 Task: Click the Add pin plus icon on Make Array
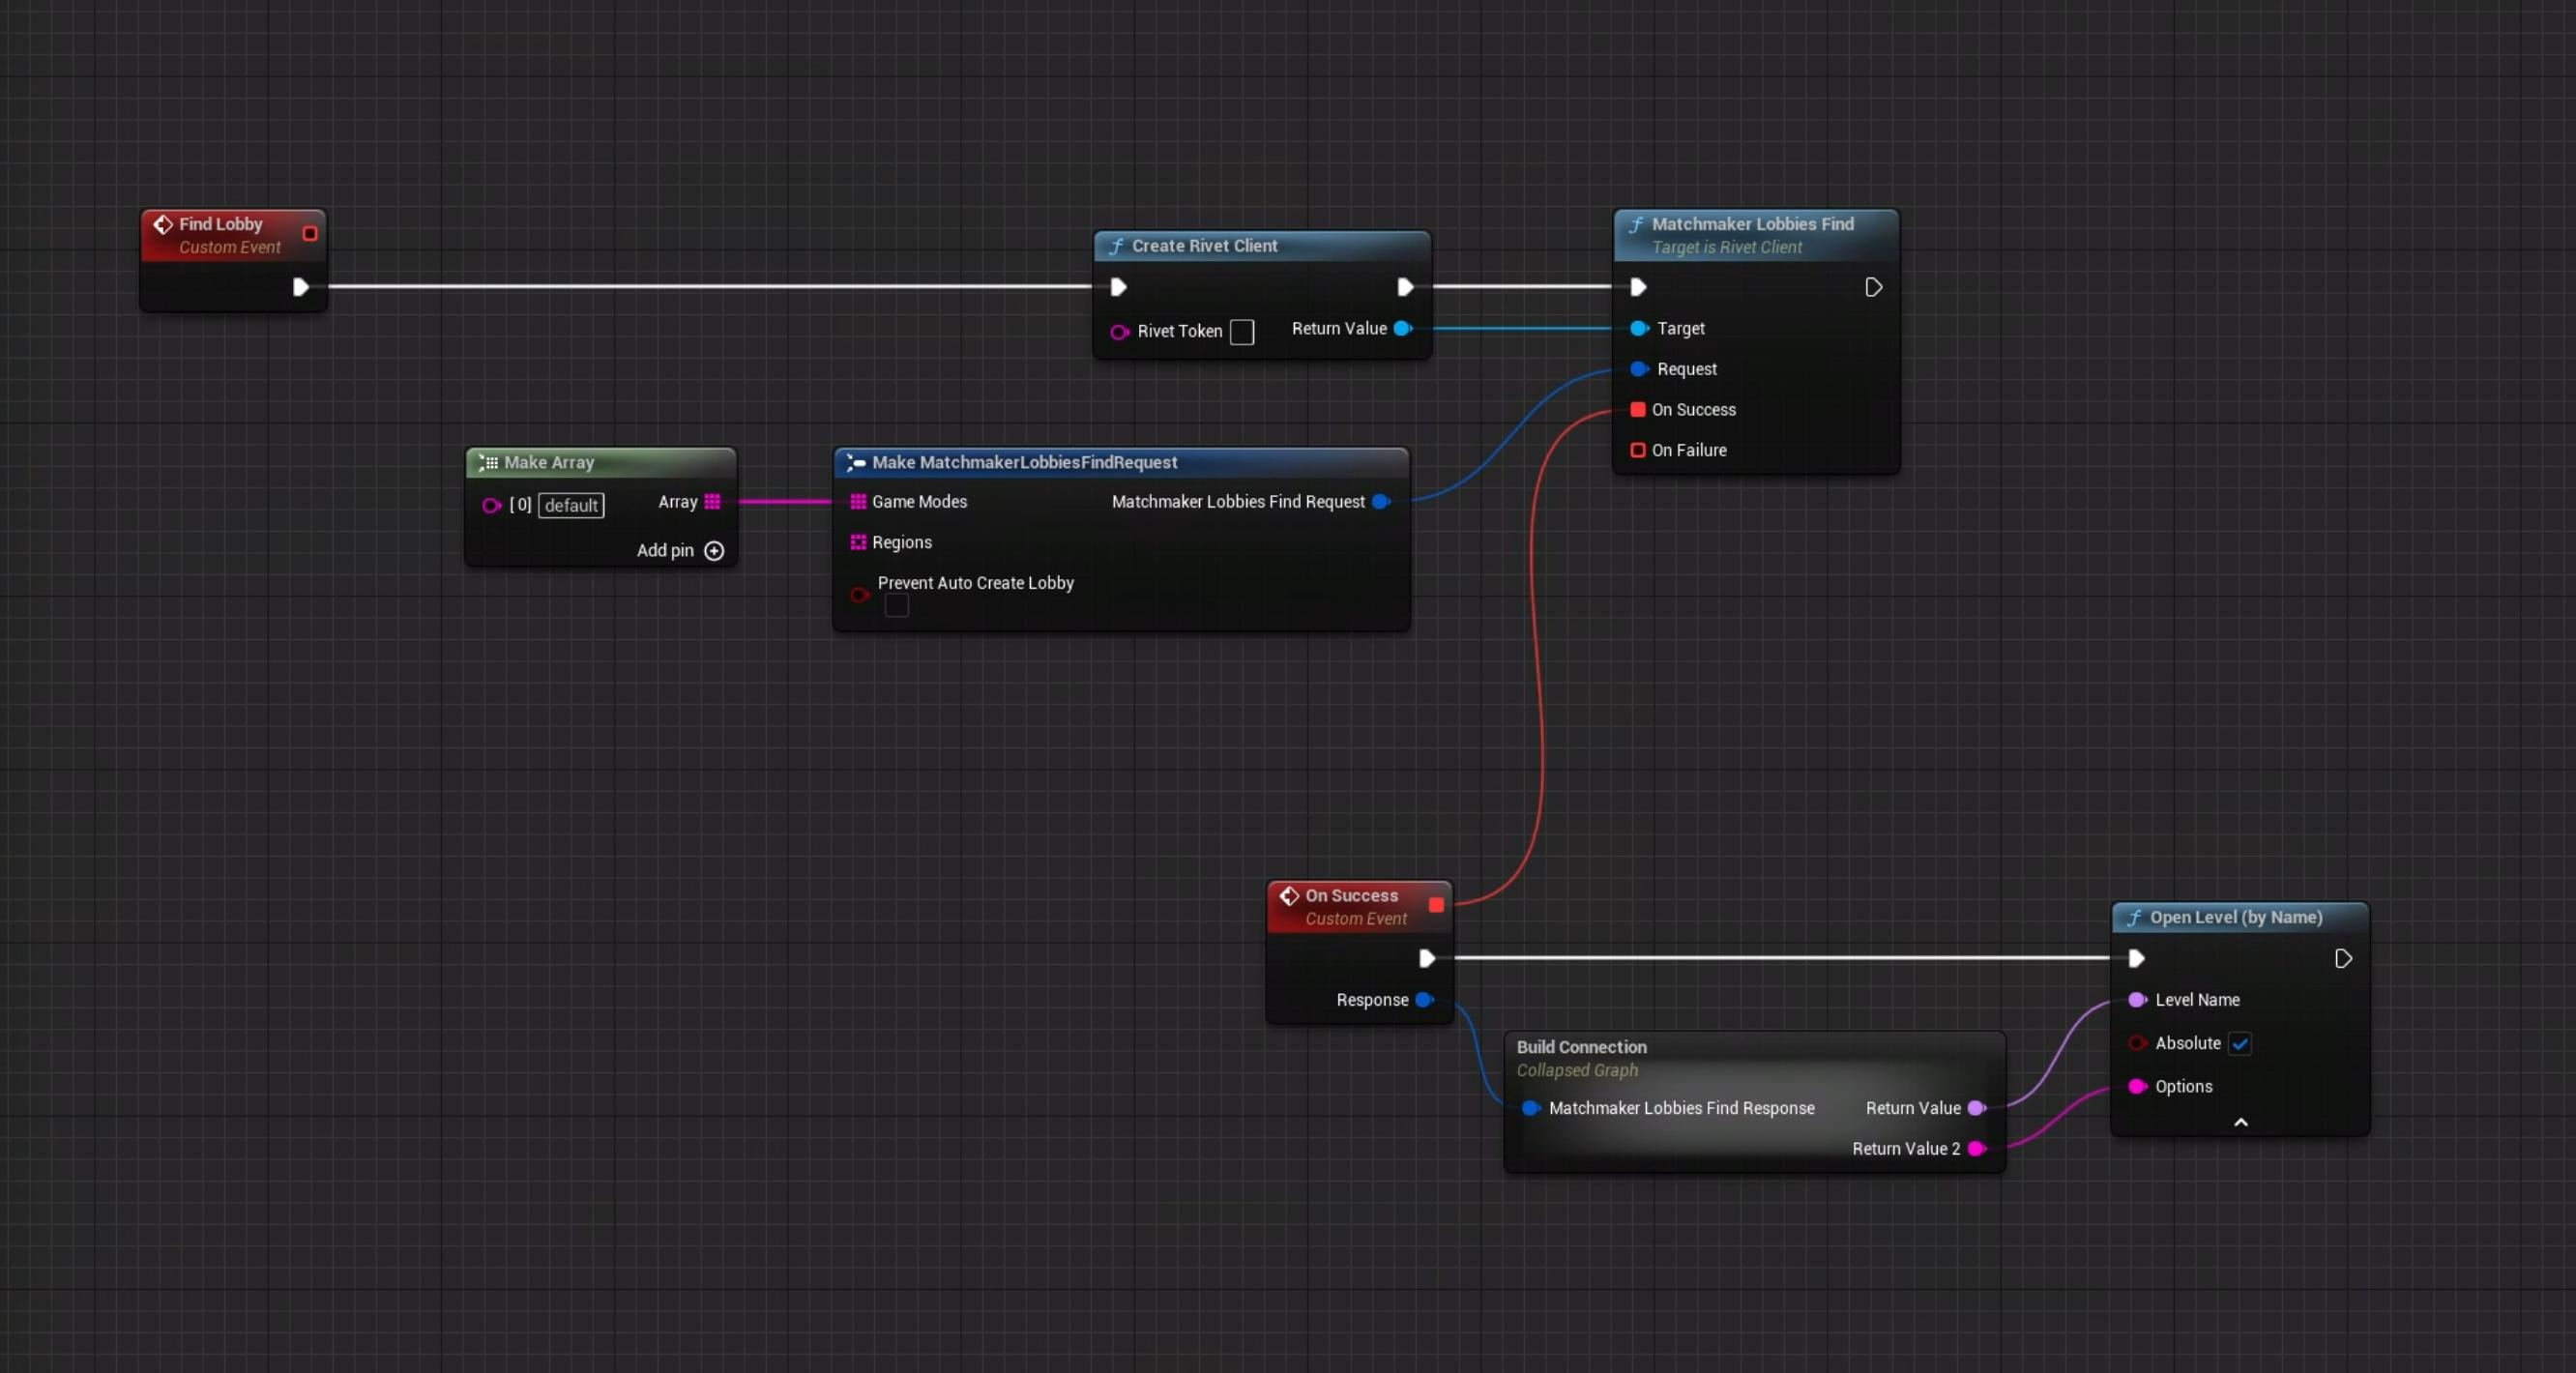pos(713,551)
